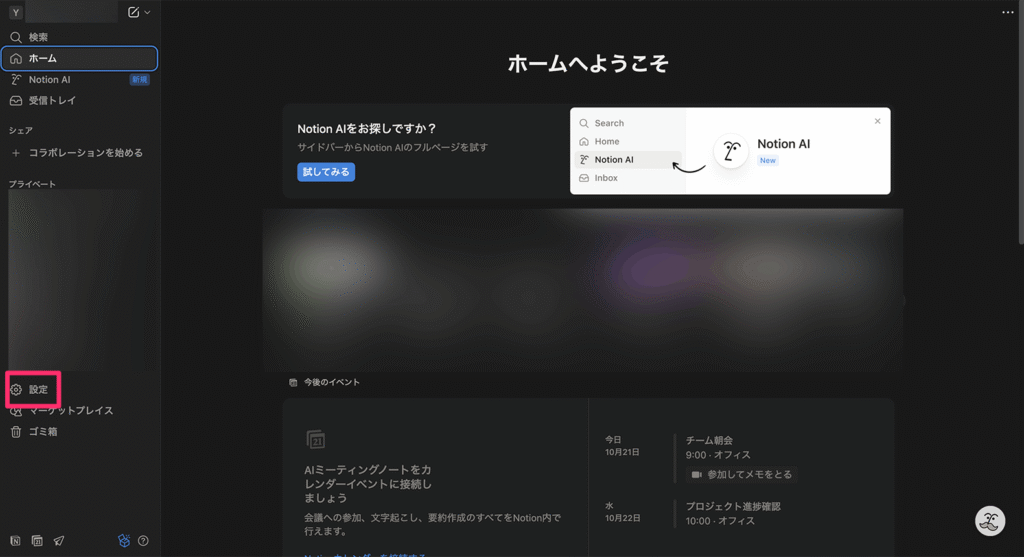Open the three-dot menu at top right
The image size is (1024, 557).
[1008, 12]
